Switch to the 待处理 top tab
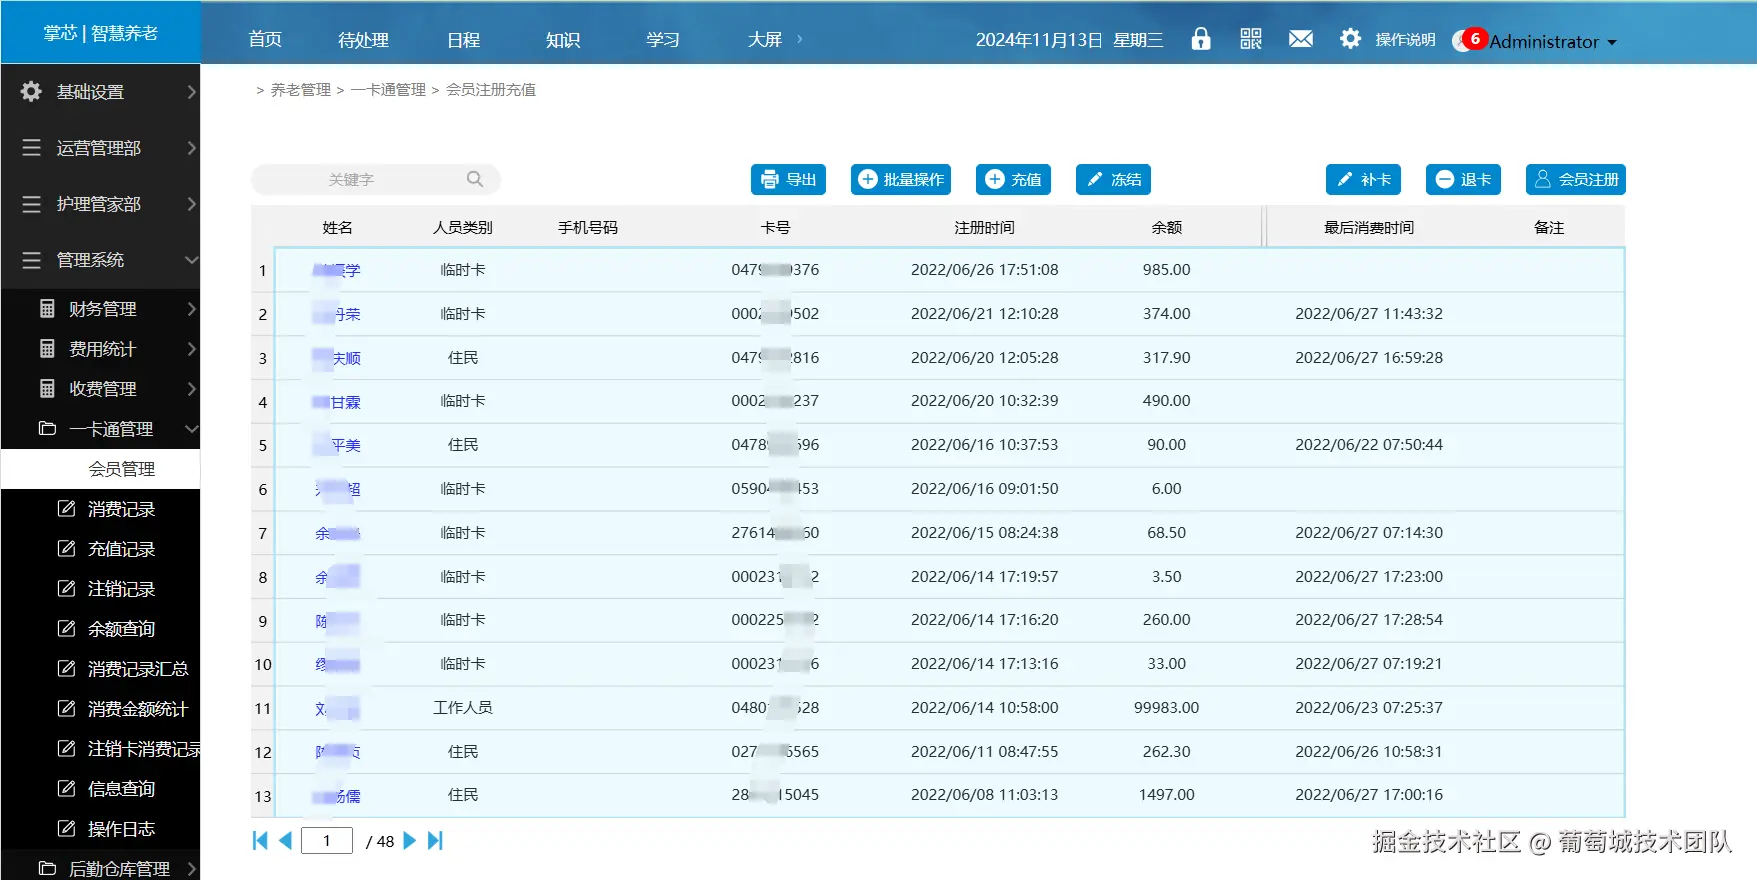The height and width of the screenshot is (880, 1757). point(363,40)
